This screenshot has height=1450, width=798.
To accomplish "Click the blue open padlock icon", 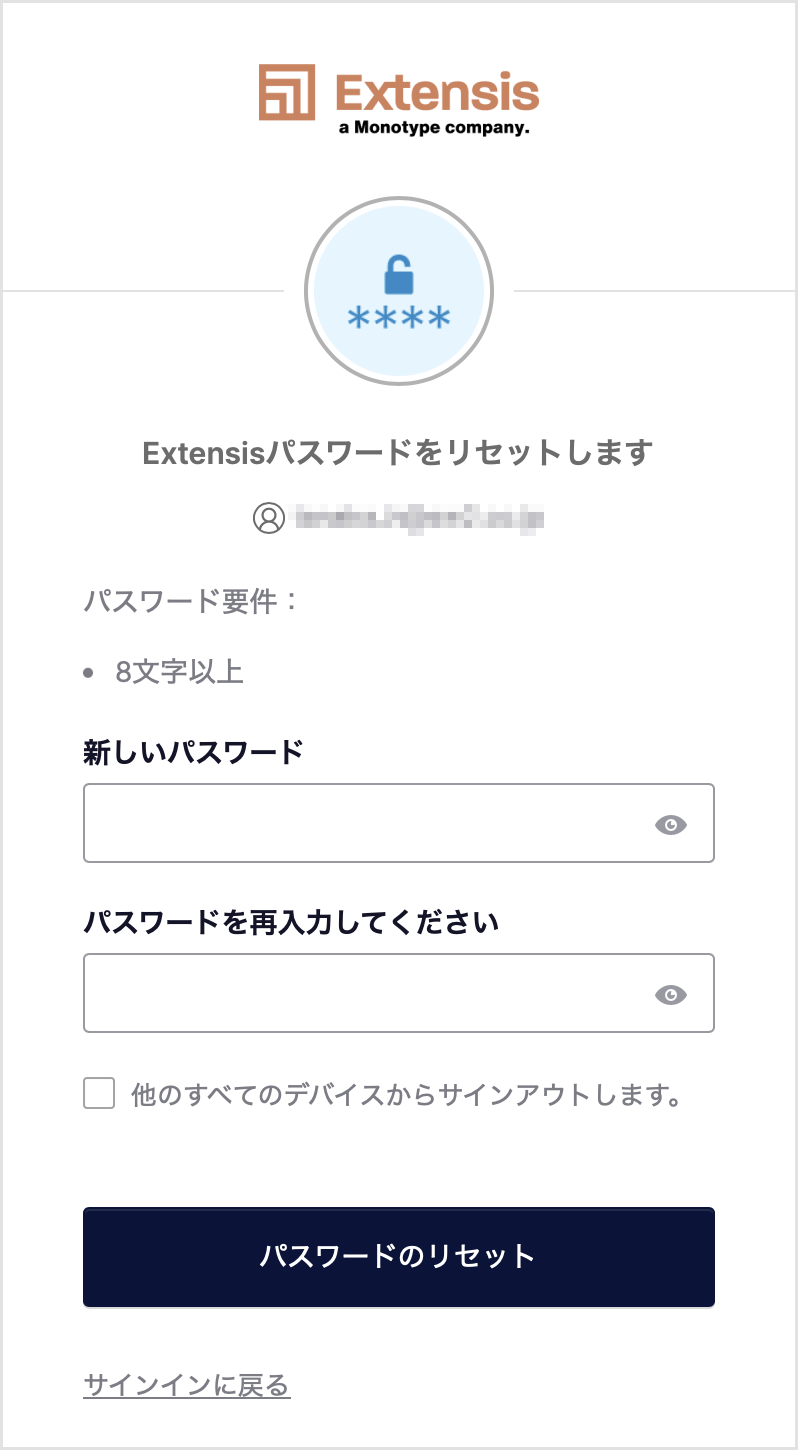I will point(399,275).
